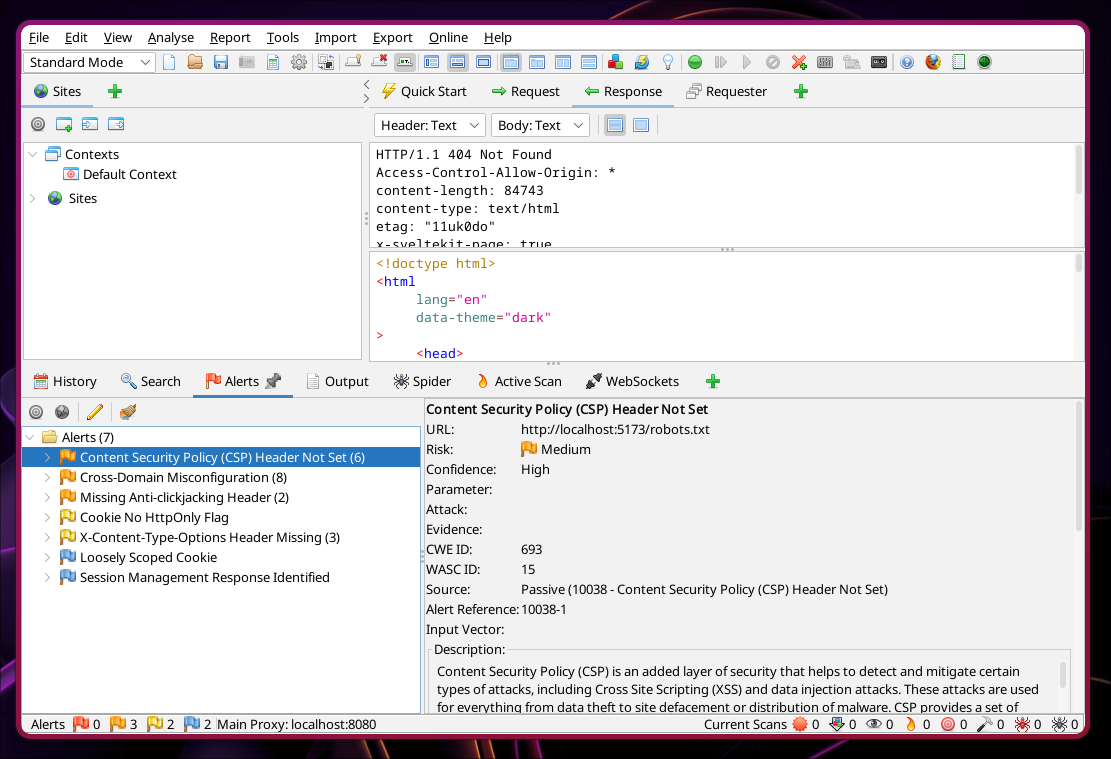This screenshot has height=759, width=1111.
Task: Open the File menu
Action: coord(39,38)
